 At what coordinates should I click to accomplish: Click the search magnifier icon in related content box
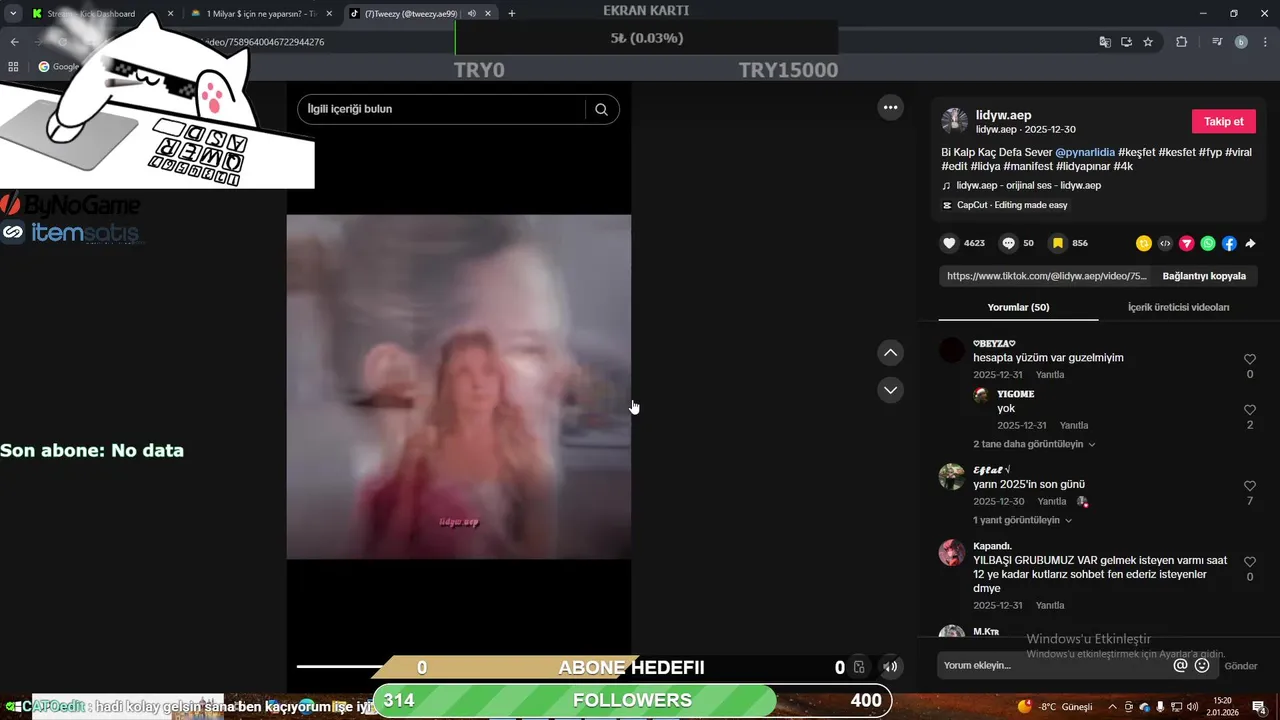click(601, 109)
